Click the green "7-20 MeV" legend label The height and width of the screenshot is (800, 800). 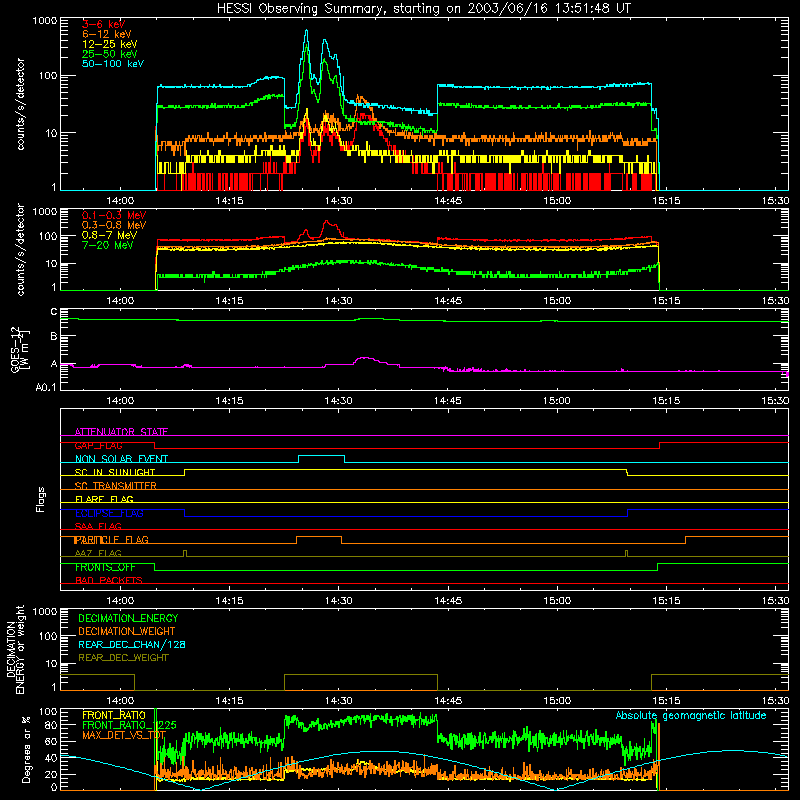pos(108,245)
